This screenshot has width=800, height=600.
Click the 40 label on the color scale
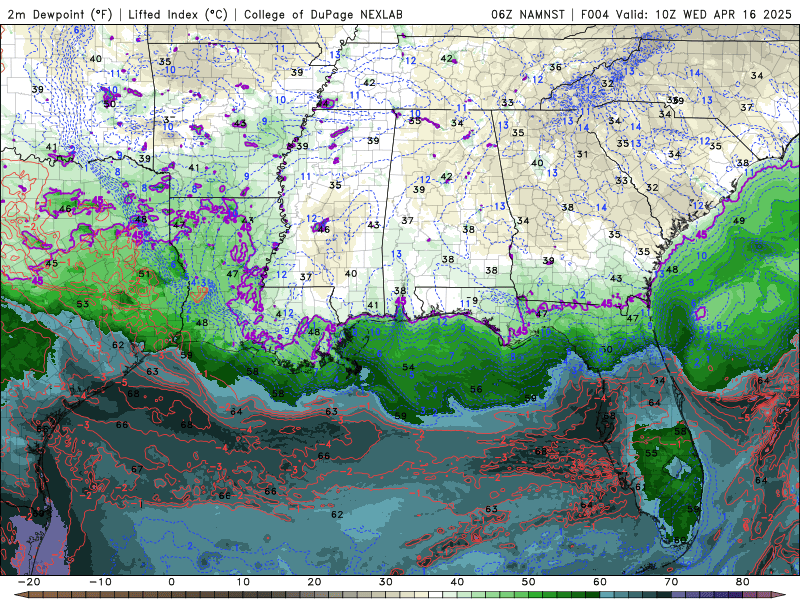pyautogui.click(x=457, y=582)
